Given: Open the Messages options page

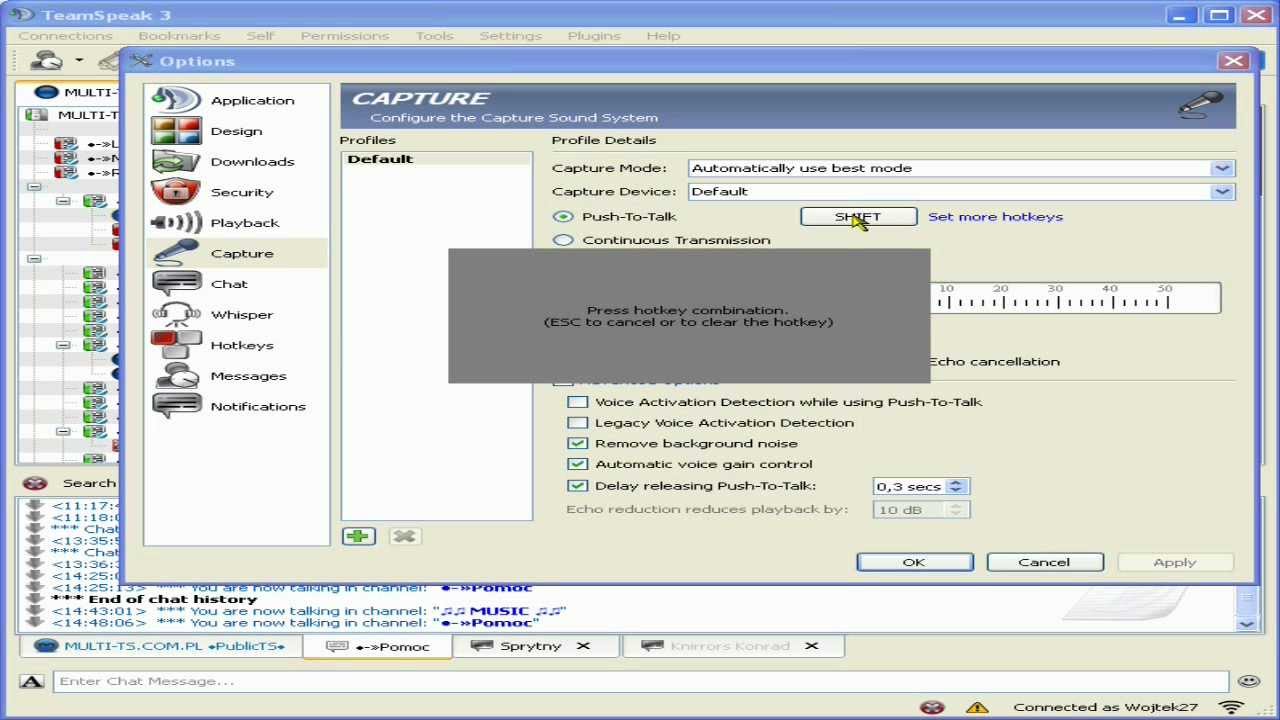Looking at the screenshot, I should (236, 376).
